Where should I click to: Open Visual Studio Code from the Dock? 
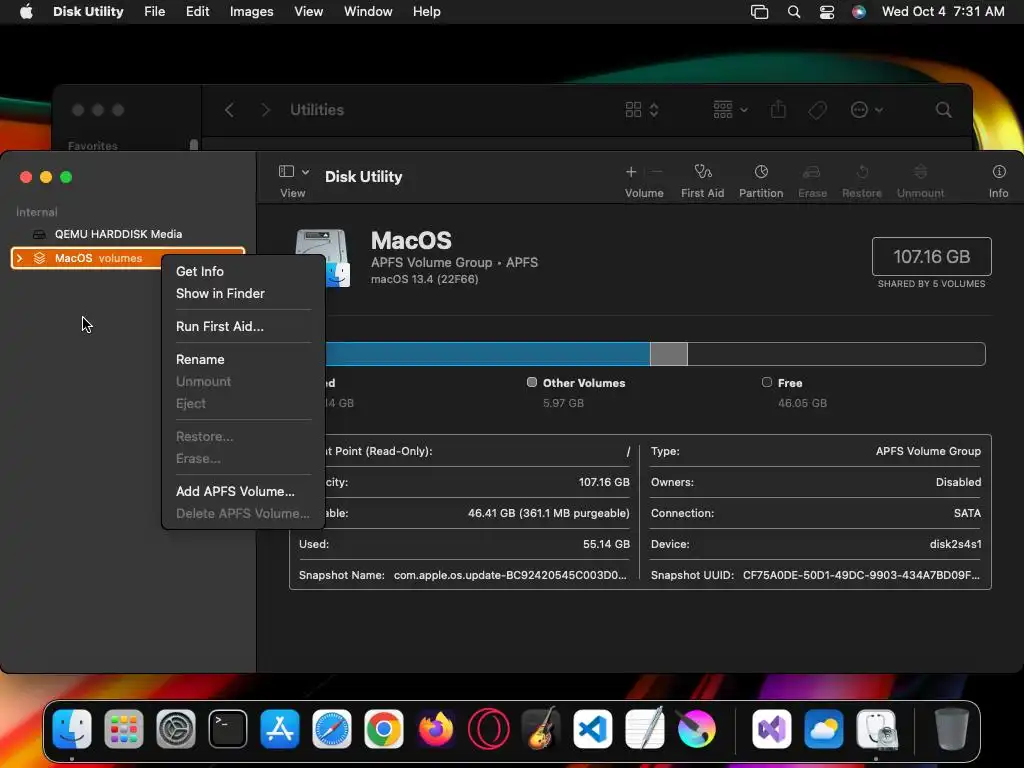592,728
